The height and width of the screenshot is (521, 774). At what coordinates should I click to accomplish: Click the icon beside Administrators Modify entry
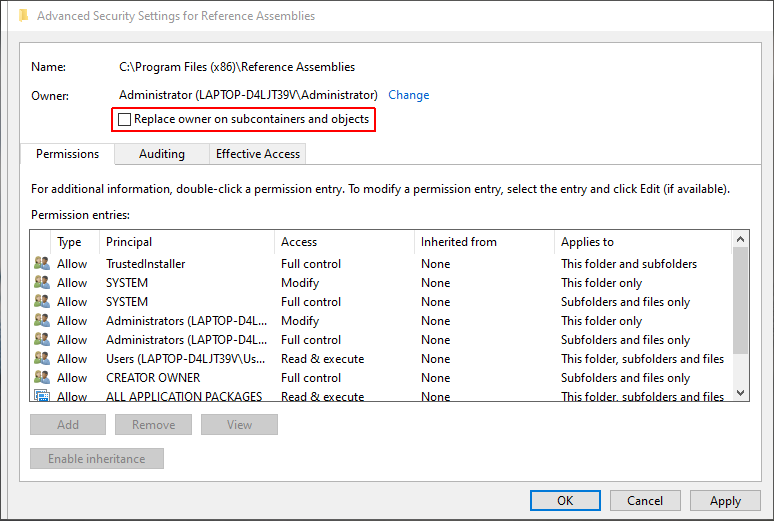tap(41, 321)
